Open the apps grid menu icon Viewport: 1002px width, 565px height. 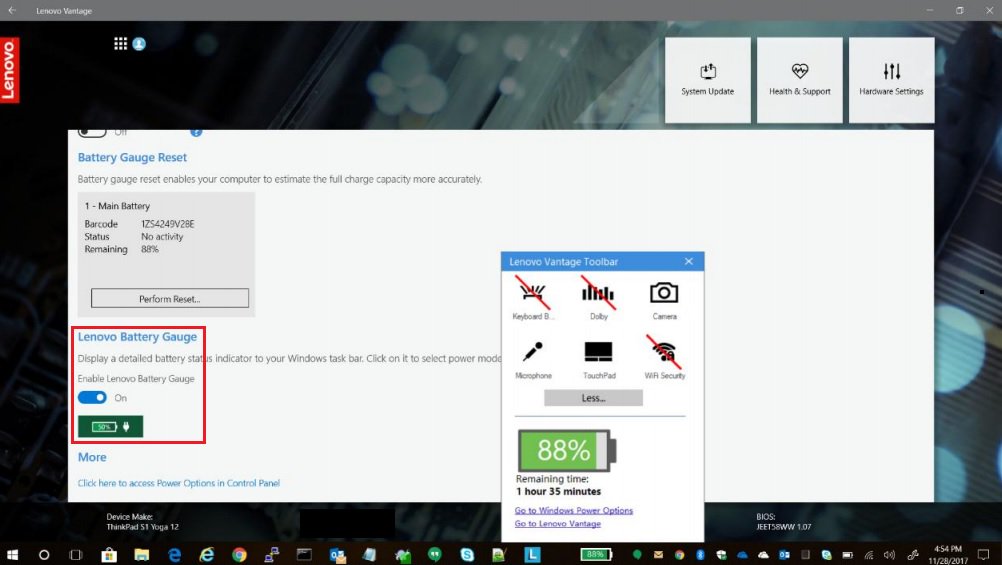coord(120,43)
